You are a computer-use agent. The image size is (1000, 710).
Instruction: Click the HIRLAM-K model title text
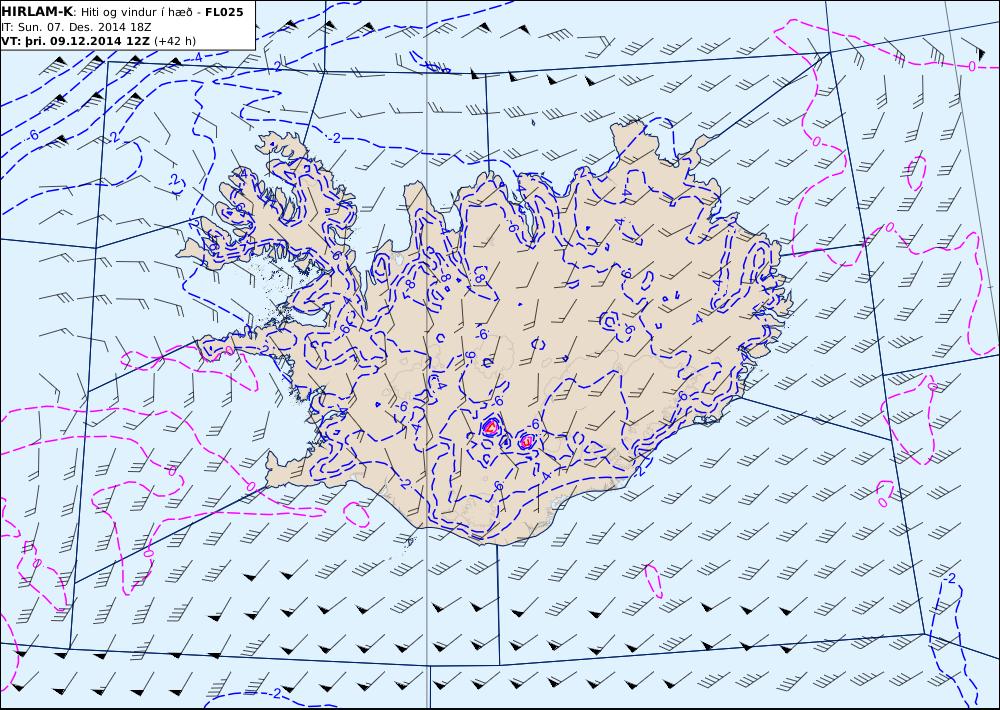[x=37, y=12]
